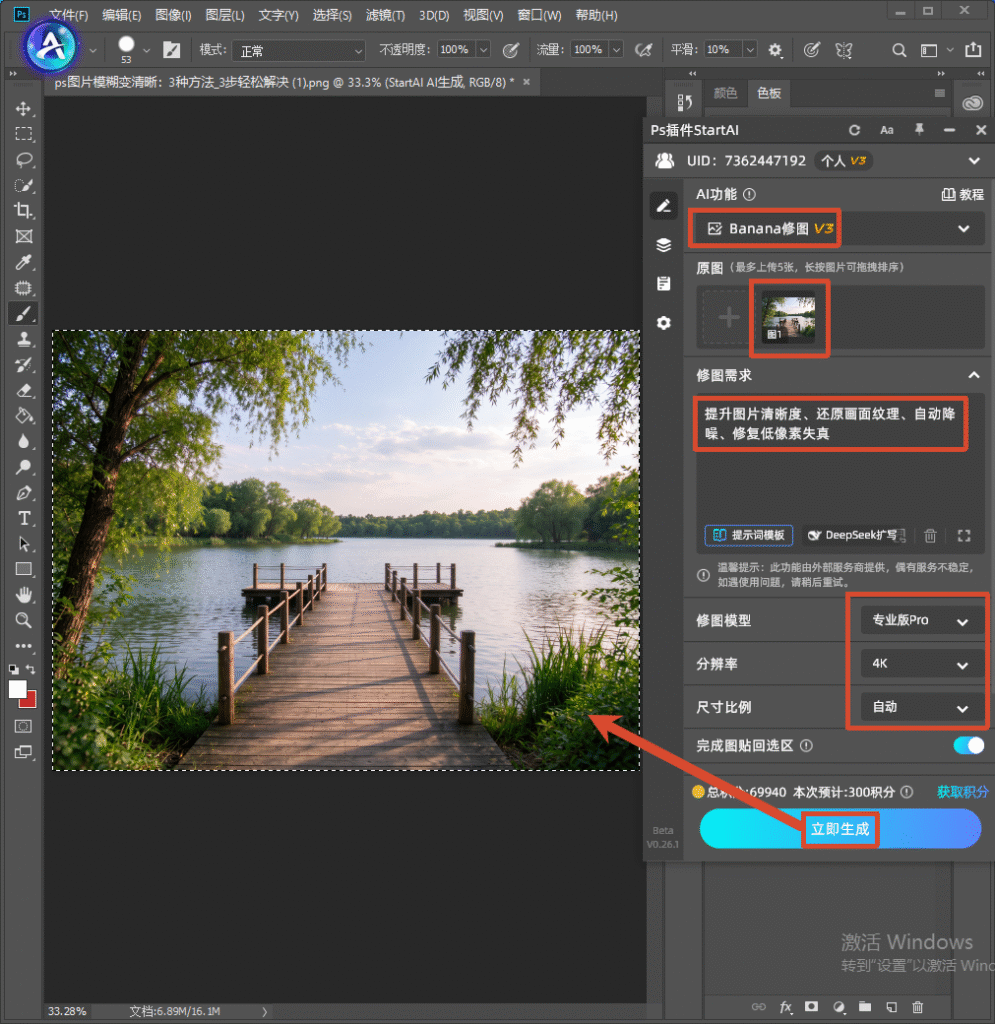Select the Lasso tool
The image size is (995, 1024).
[x=24, y=160]
